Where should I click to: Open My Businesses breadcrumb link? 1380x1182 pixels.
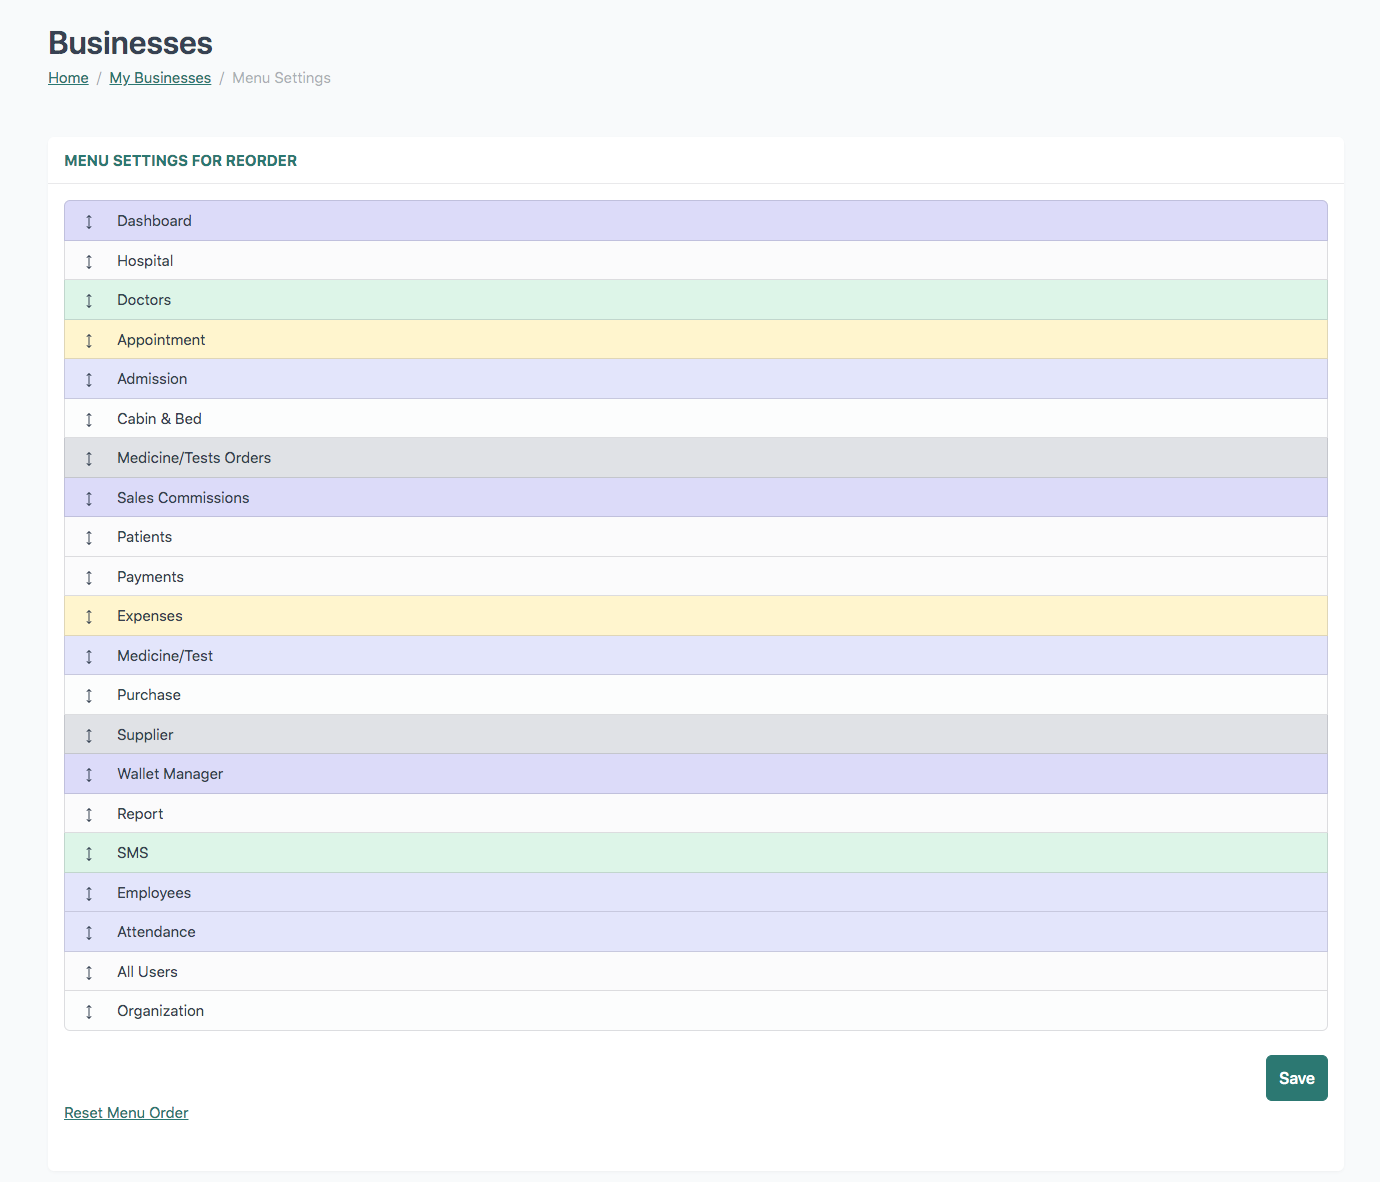[160, 78]
